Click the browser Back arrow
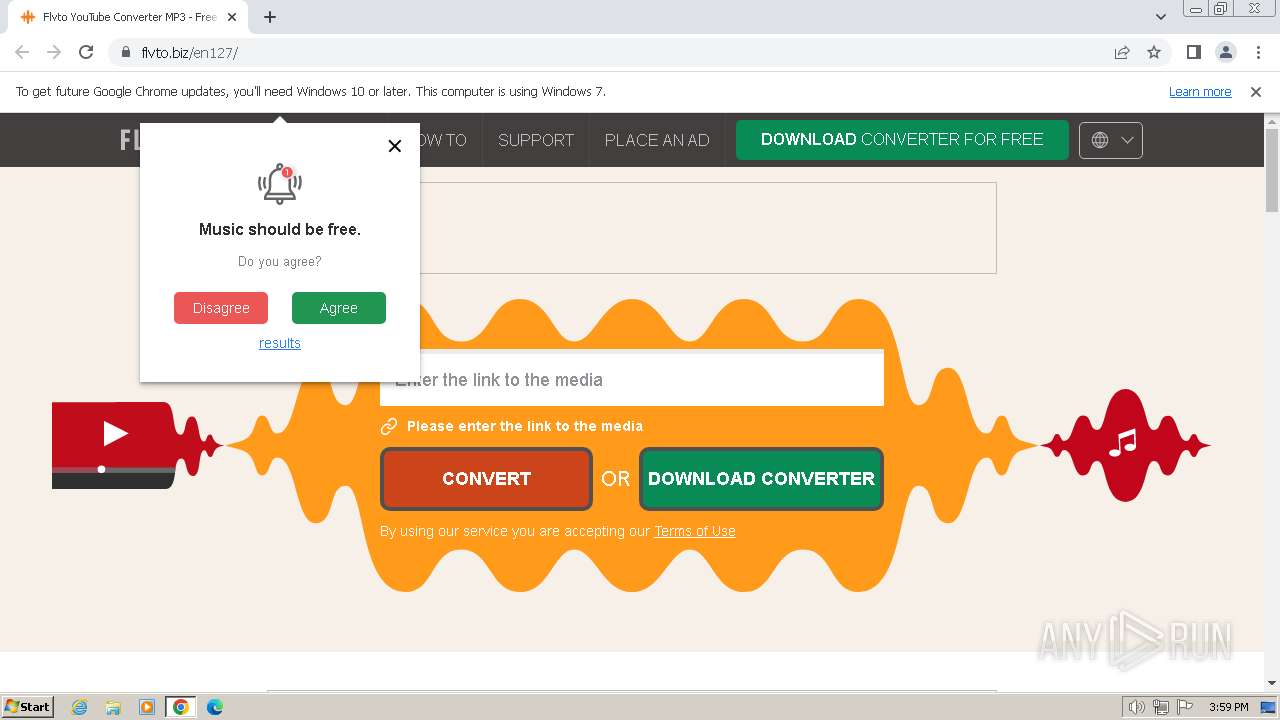Viewport: 1280px width, 720px height. click(x=22, y=52)
